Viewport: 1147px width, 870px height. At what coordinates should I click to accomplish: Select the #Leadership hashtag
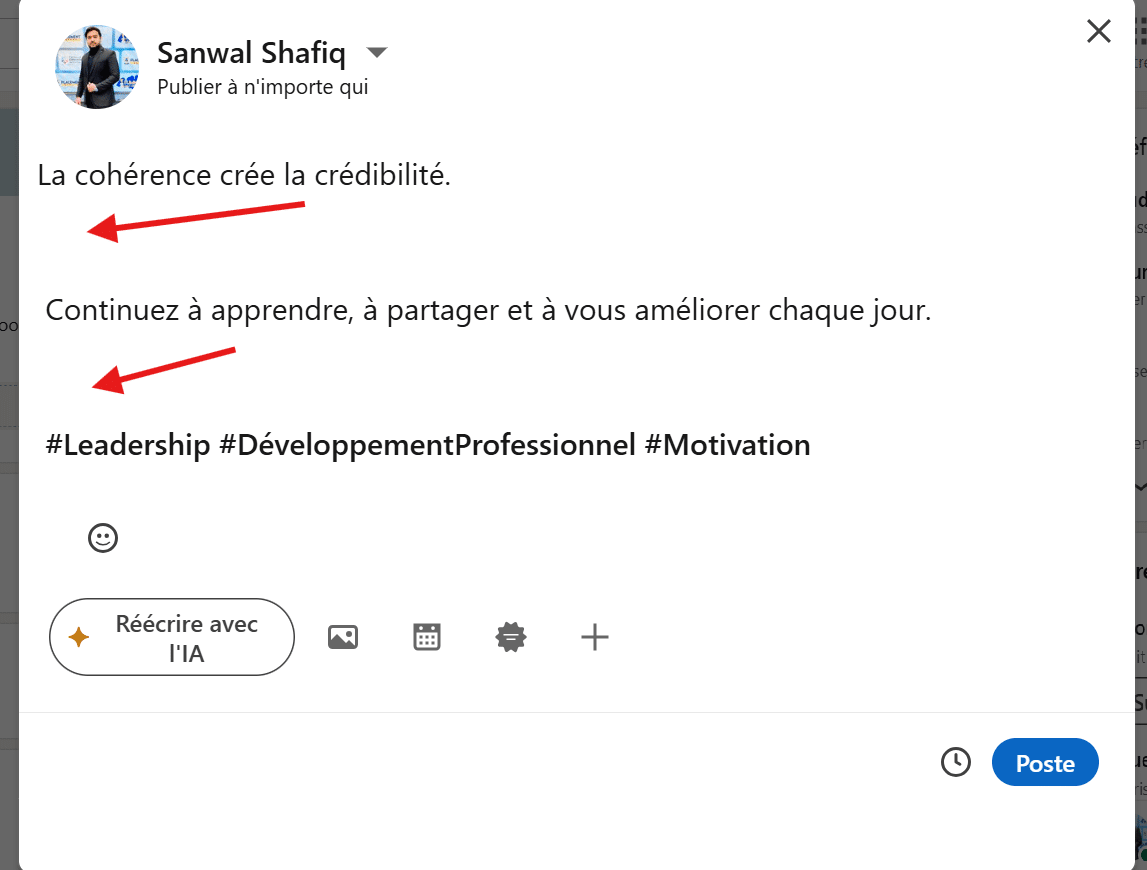pyautogui.click(x=126, y=445)
